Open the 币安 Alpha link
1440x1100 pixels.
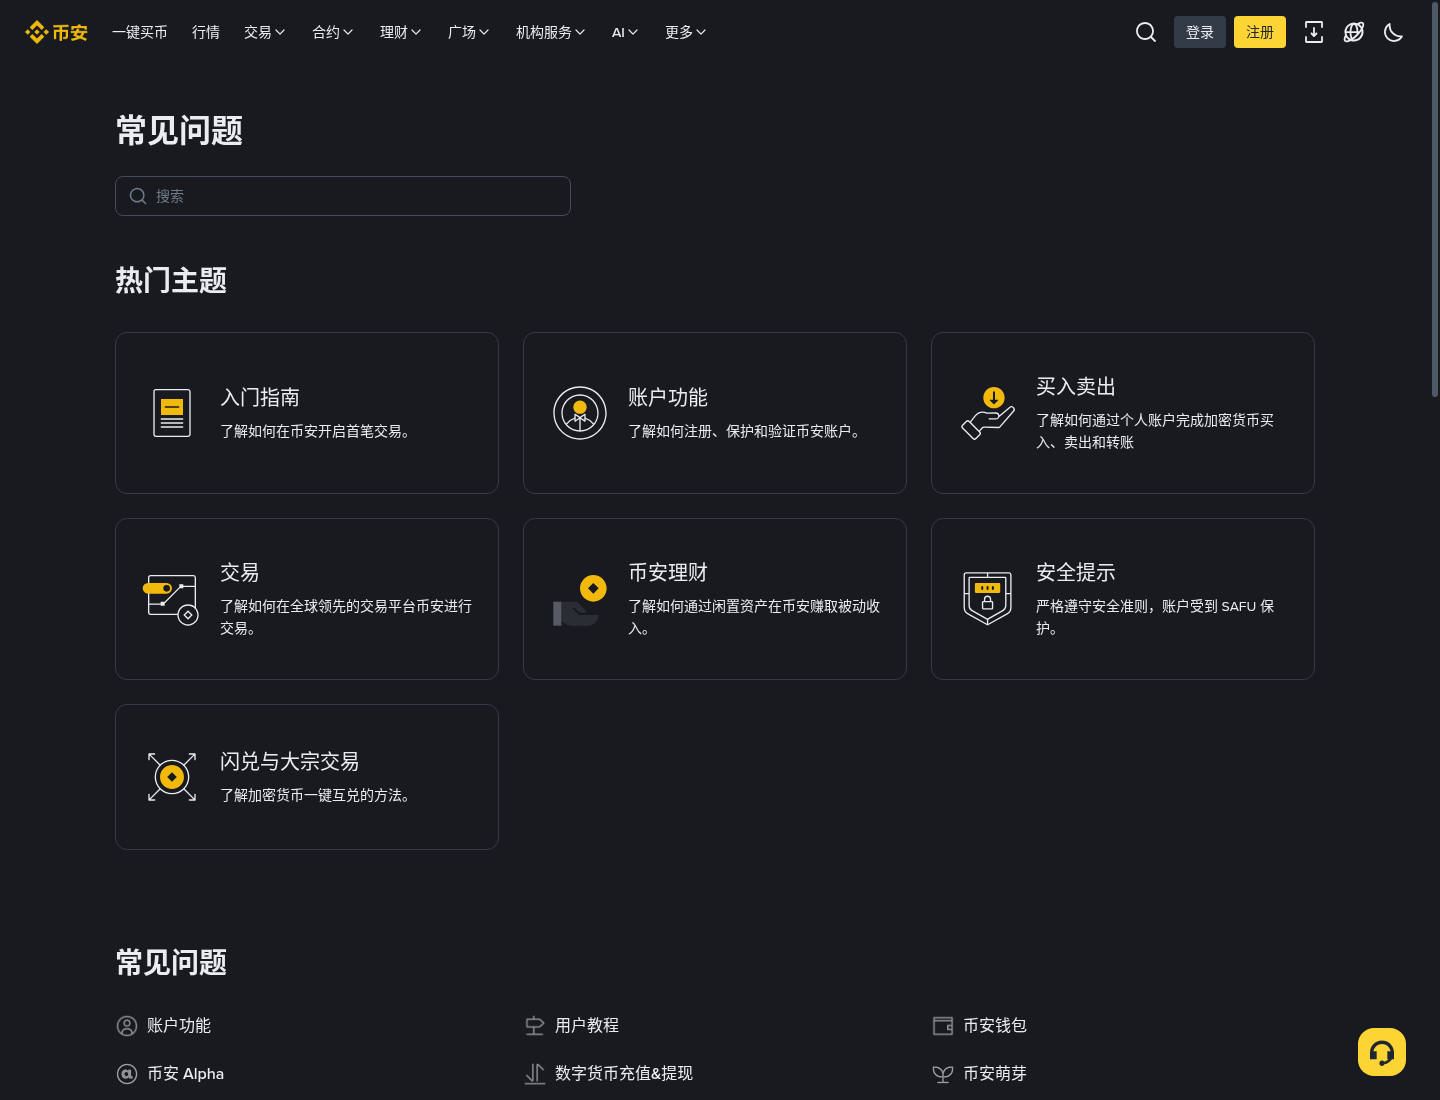(x=186, y=1074)
